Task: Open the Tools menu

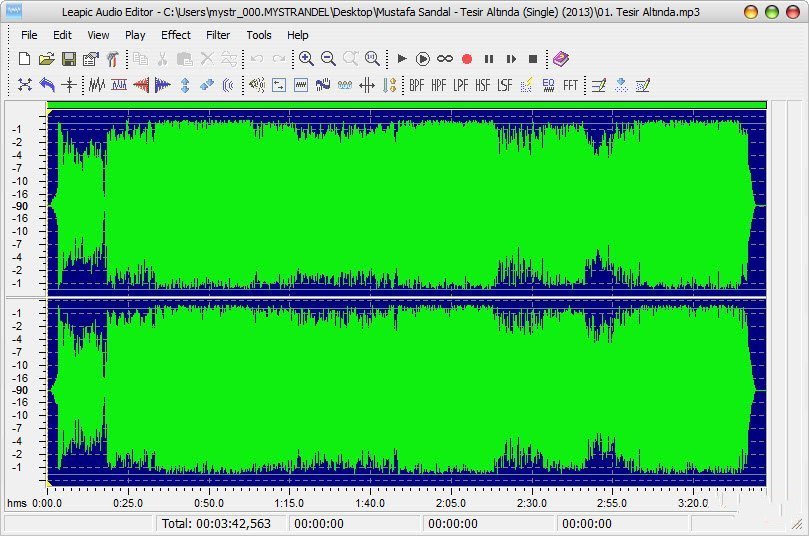Action: [258, 35]
